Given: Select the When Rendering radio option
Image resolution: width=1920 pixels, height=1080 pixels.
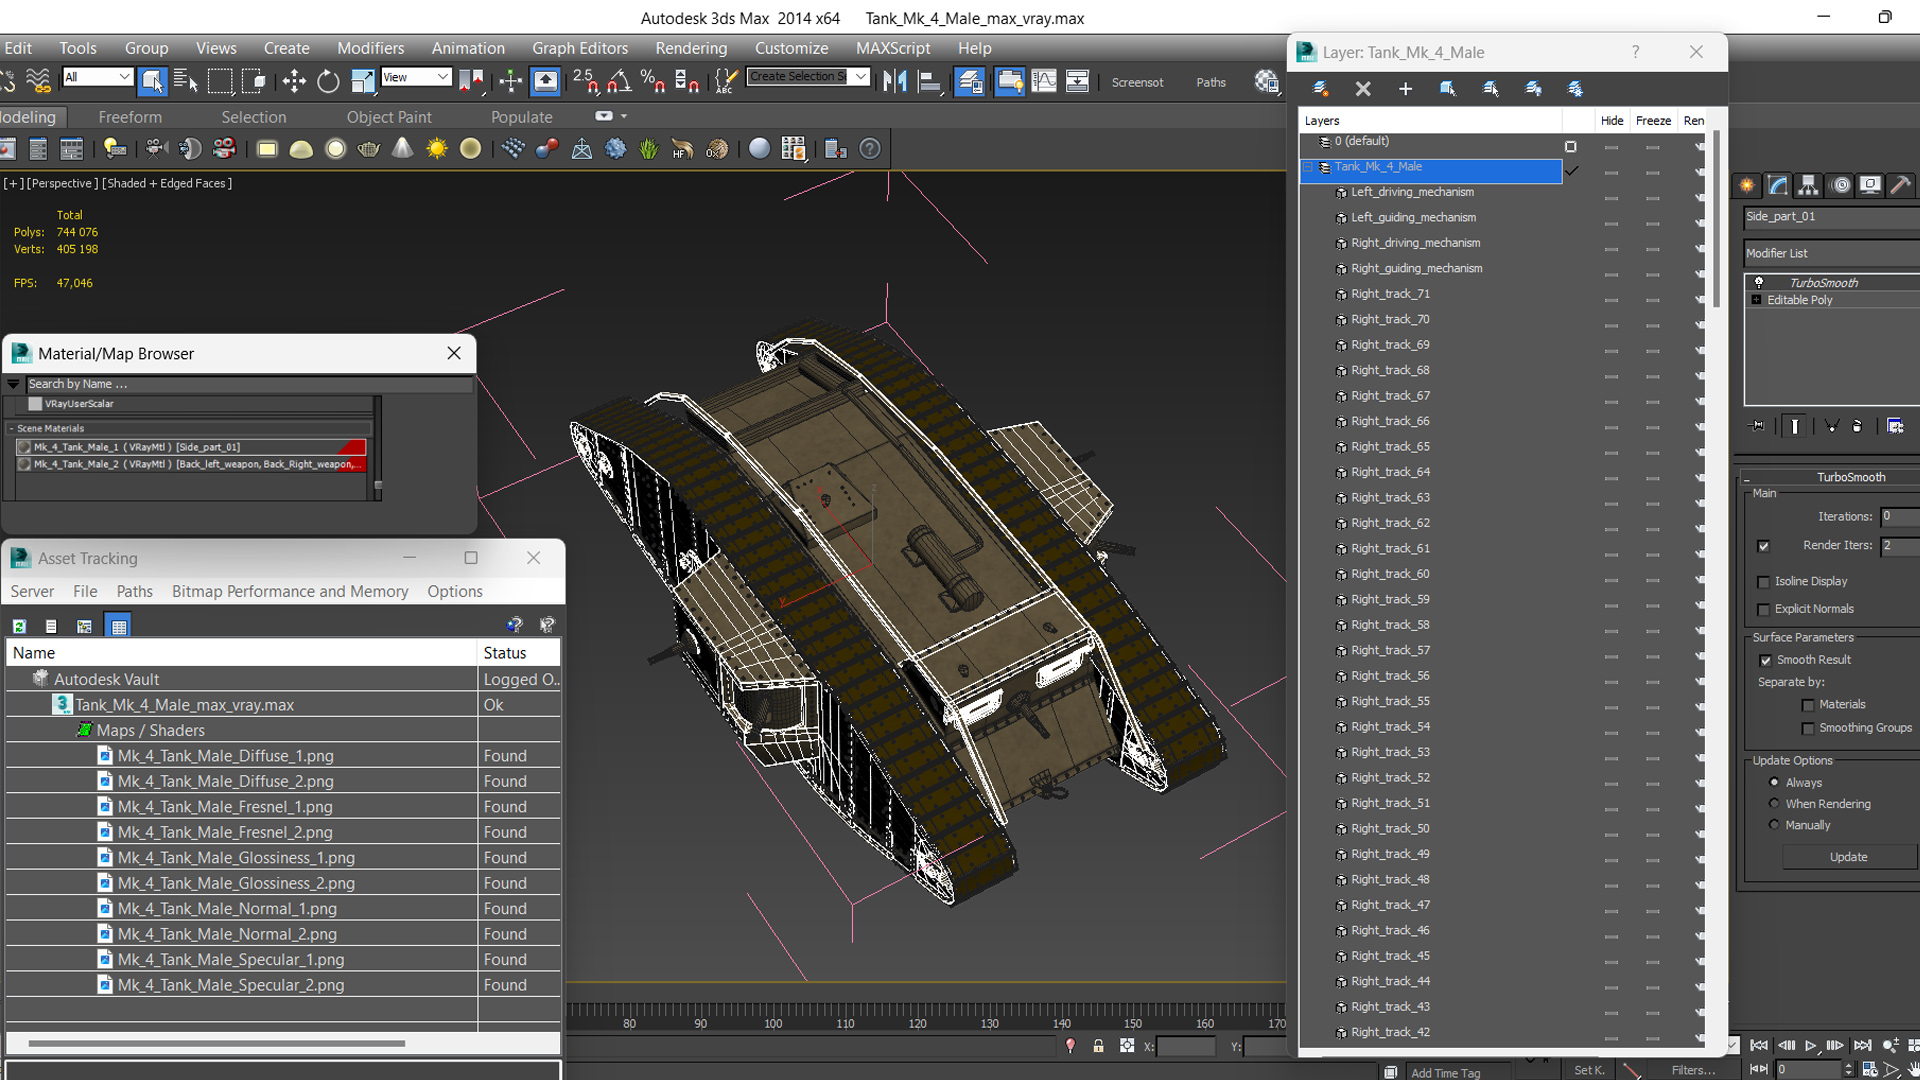Looking at the screenshot, I should (x=1774, y=804).
